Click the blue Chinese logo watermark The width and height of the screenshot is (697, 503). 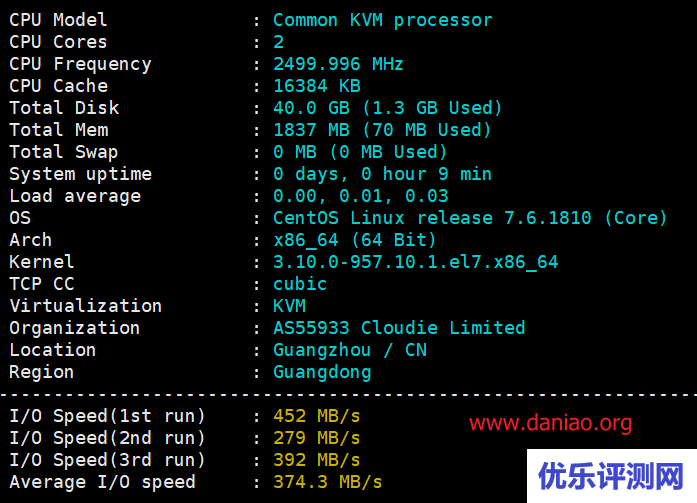tap(612, 476)
